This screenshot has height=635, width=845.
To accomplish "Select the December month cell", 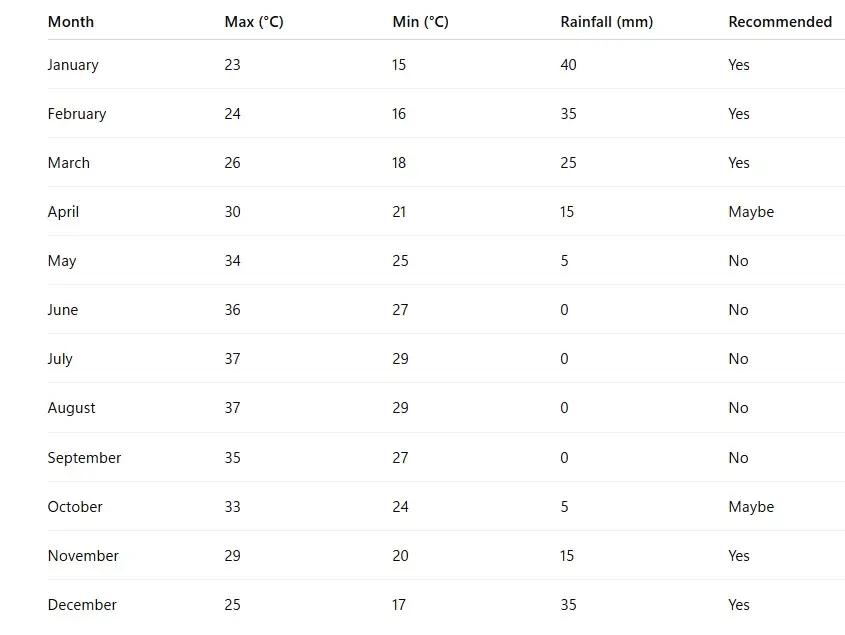I will [x=82, y=605].
